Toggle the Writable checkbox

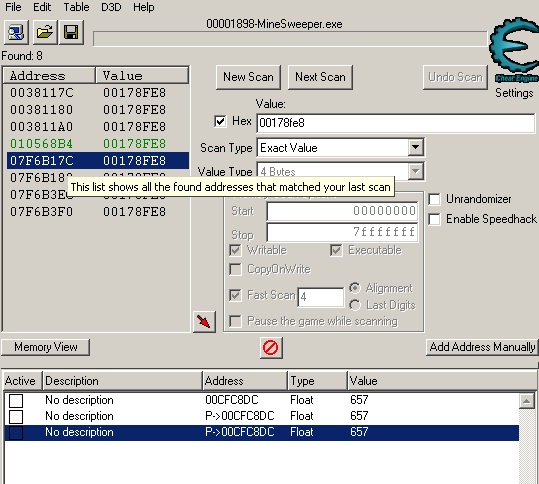coord(235,250)
